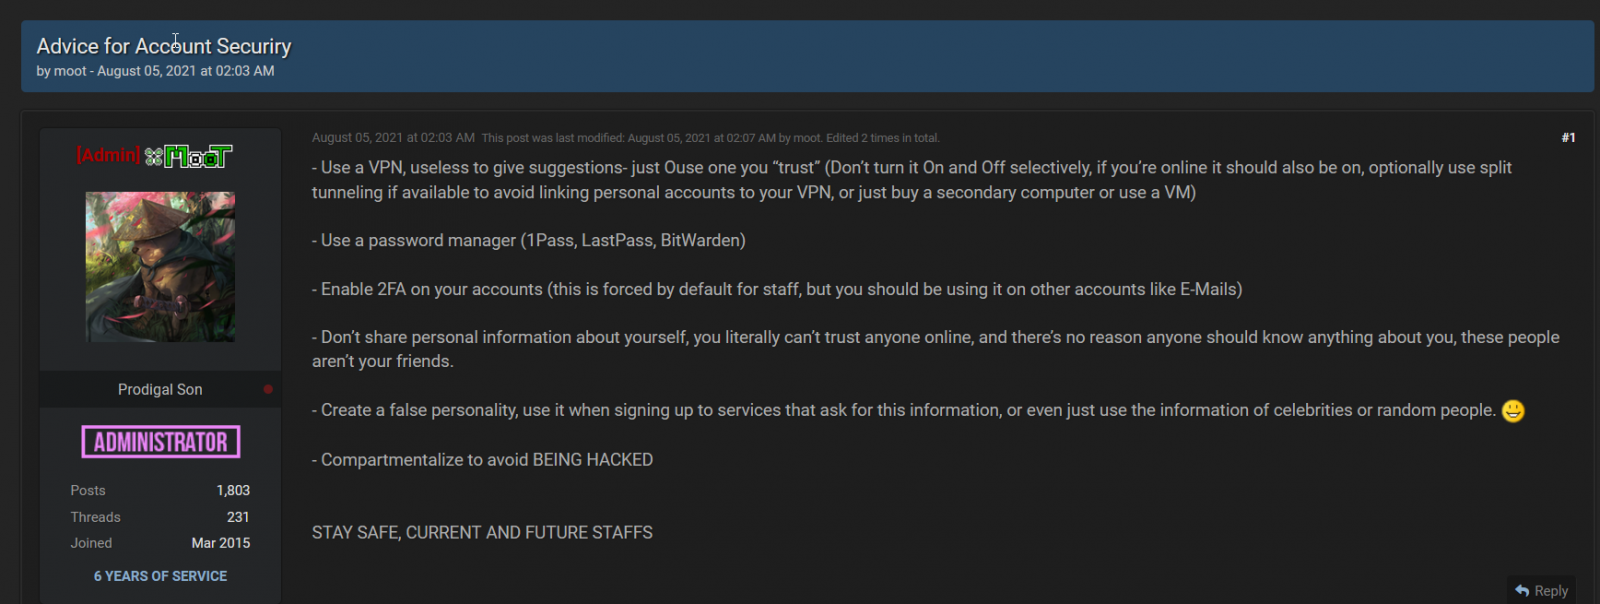Click the 1,803 posts count

point(233,490)
